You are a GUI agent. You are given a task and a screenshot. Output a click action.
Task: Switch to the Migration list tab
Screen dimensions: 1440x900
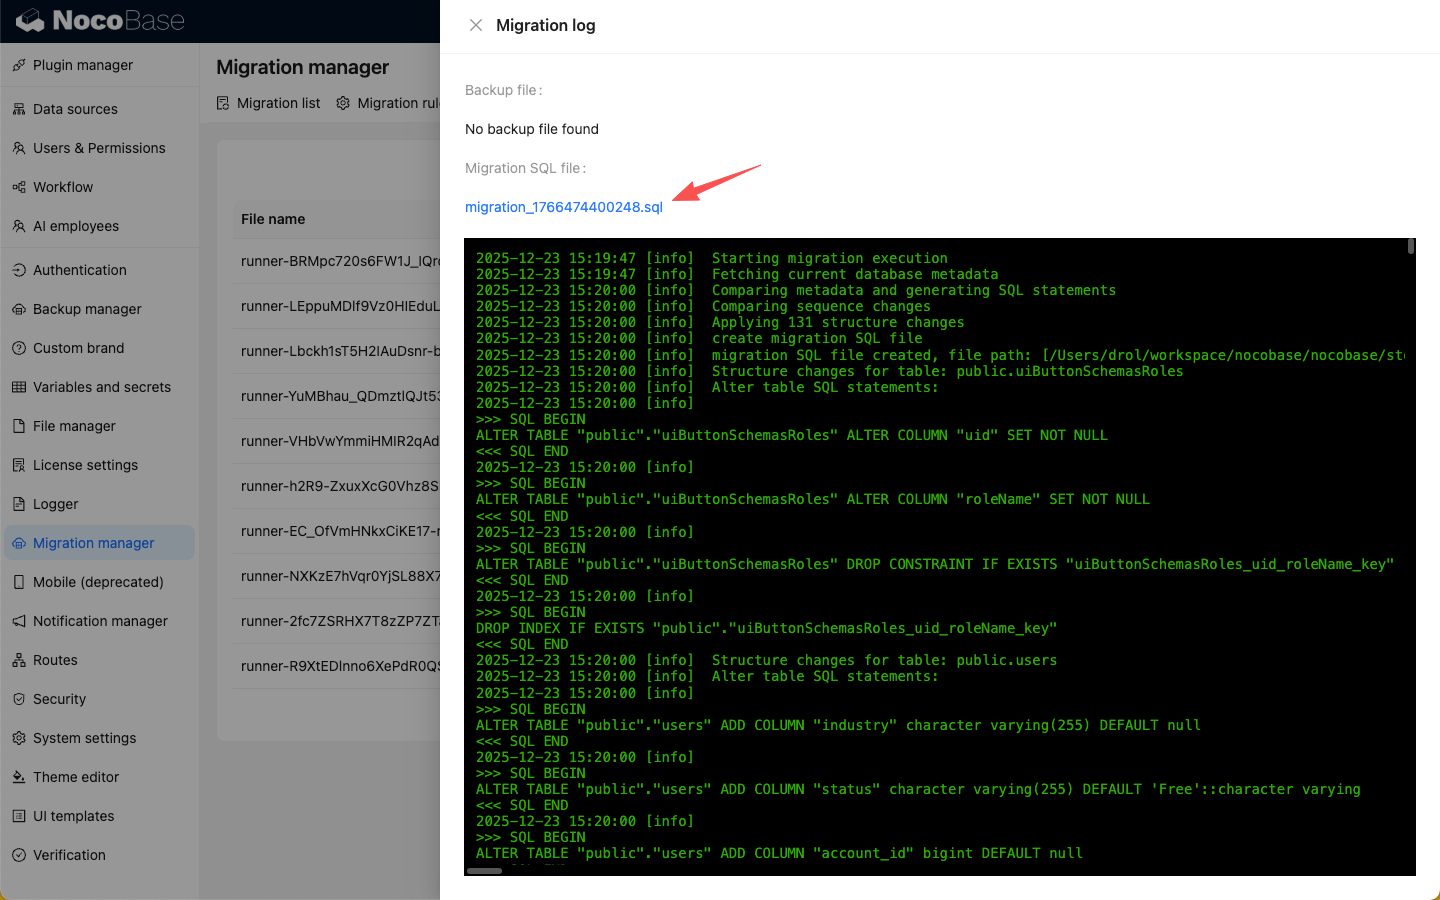click(x=269, y=103)
